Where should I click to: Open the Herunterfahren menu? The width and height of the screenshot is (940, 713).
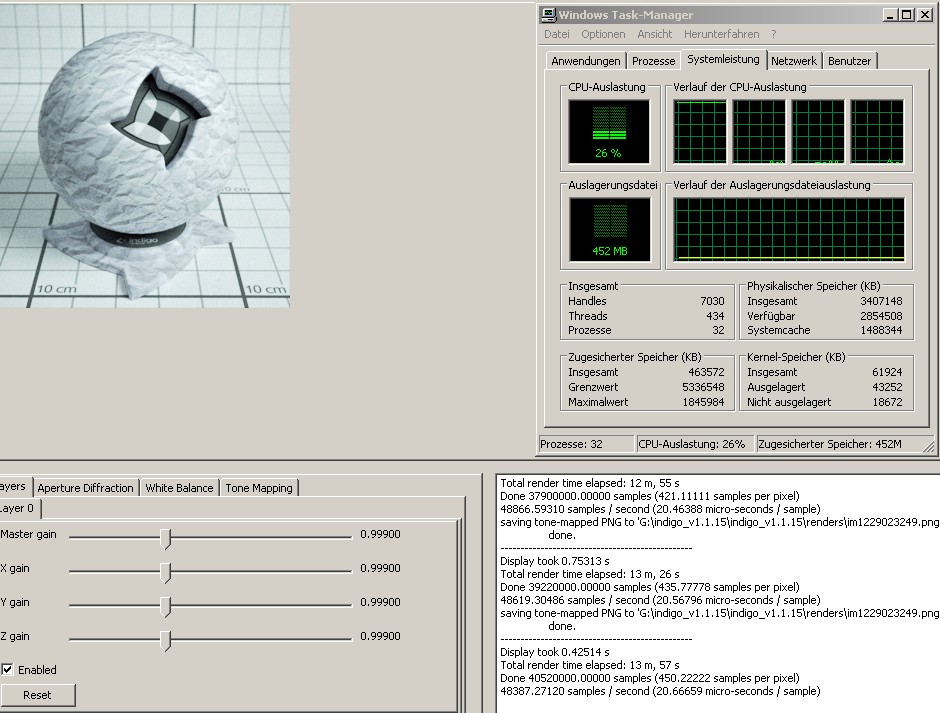click(723, 34)
